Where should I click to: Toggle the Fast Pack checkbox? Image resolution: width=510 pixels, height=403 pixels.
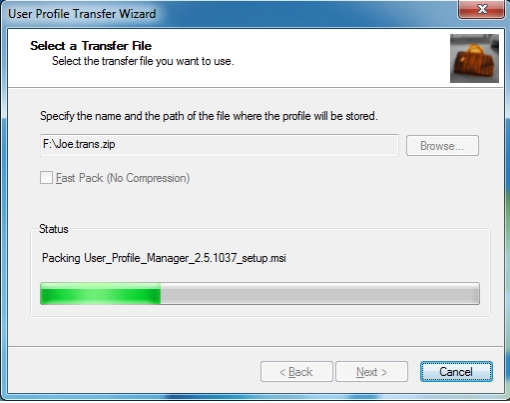coord(46,178)
